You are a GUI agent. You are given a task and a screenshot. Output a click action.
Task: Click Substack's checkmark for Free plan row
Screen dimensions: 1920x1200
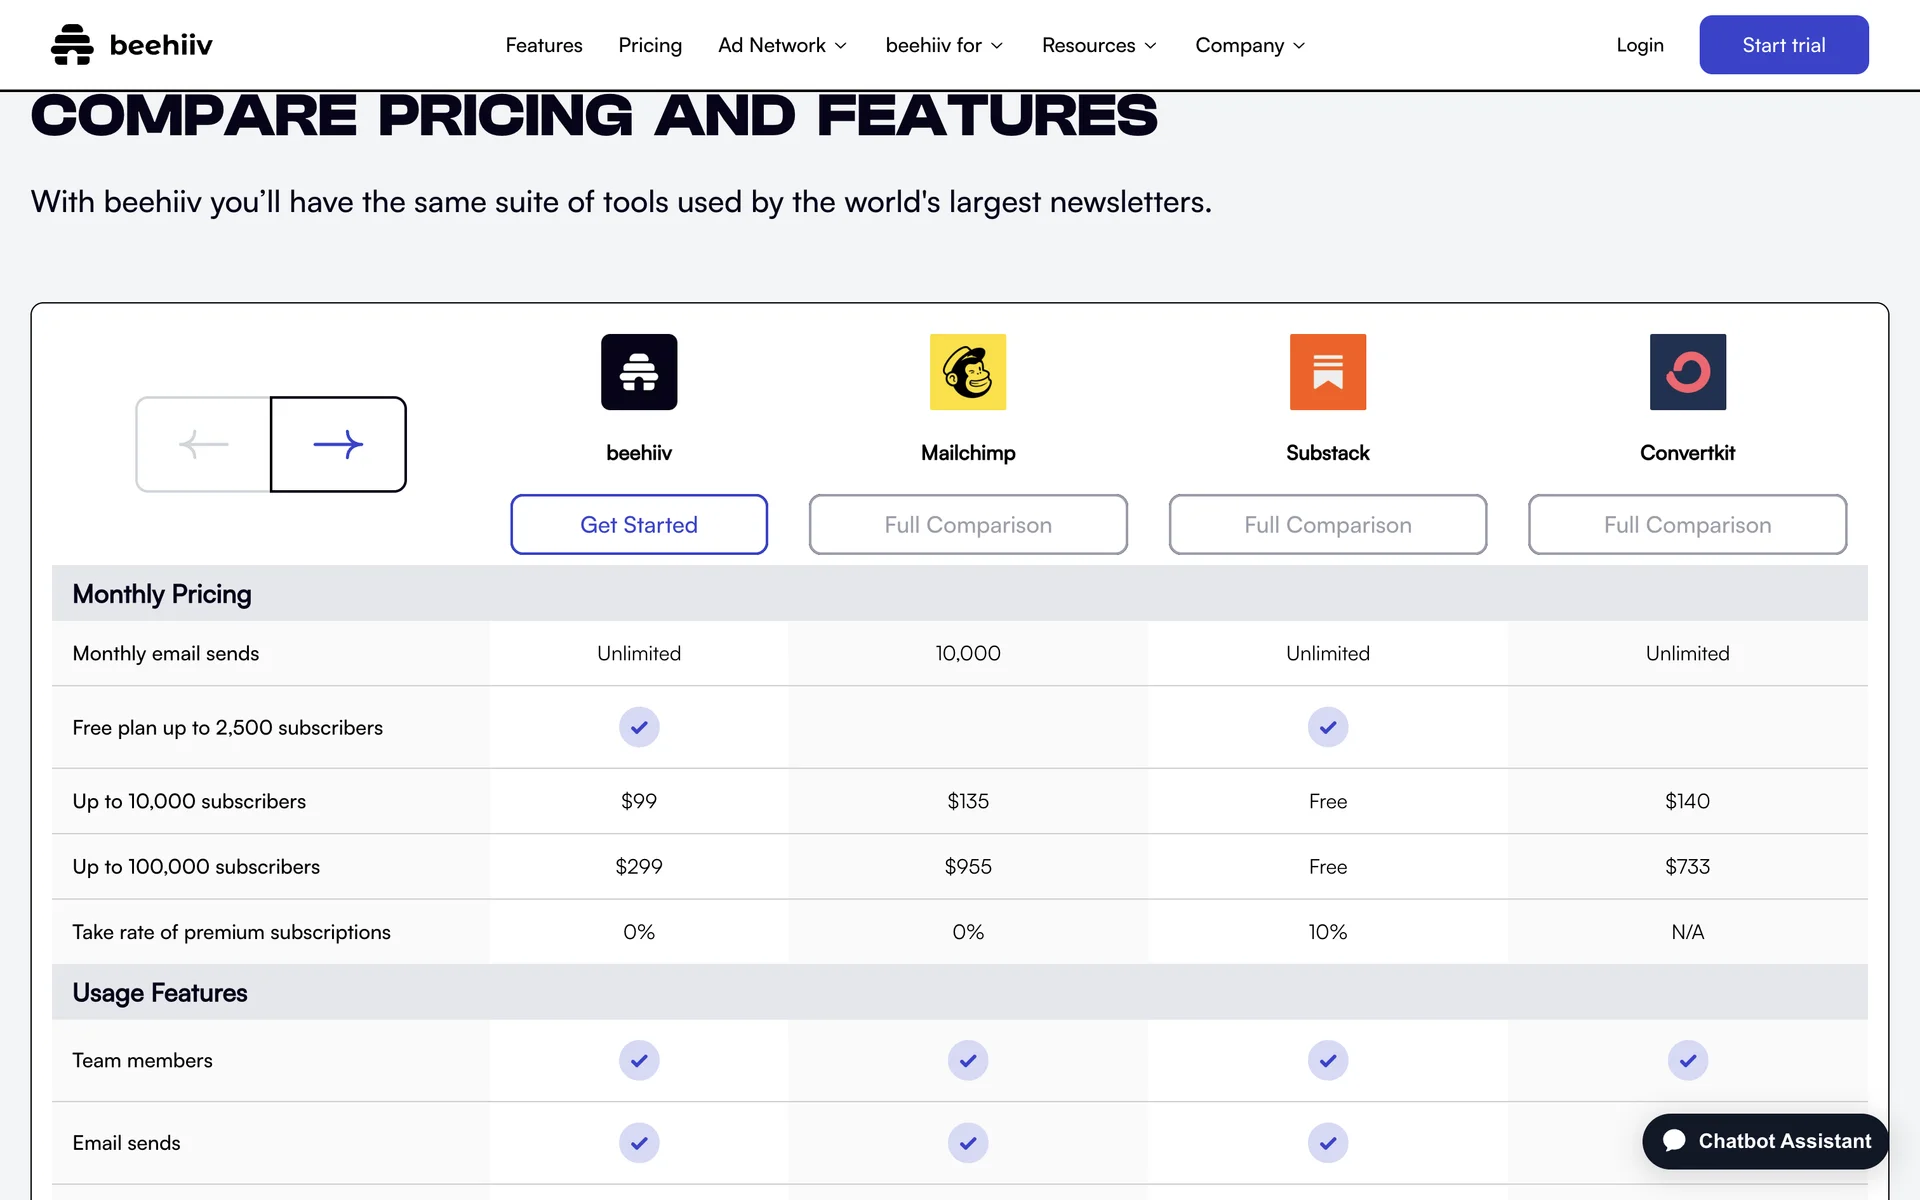coord(1327,727)
